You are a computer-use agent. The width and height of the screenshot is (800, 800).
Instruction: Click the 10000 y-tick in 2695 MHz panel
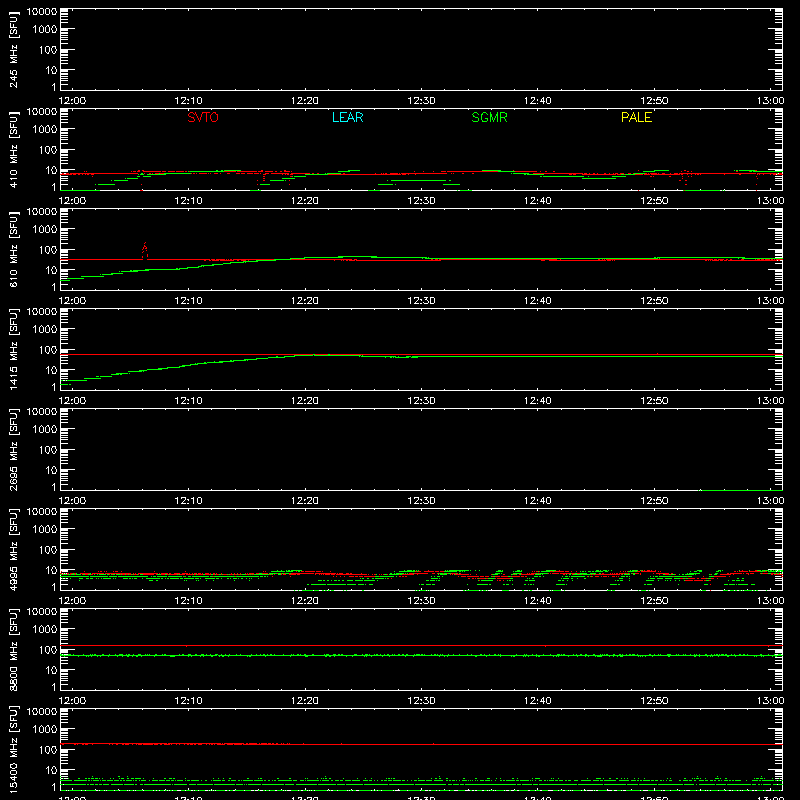coord(42,412)
